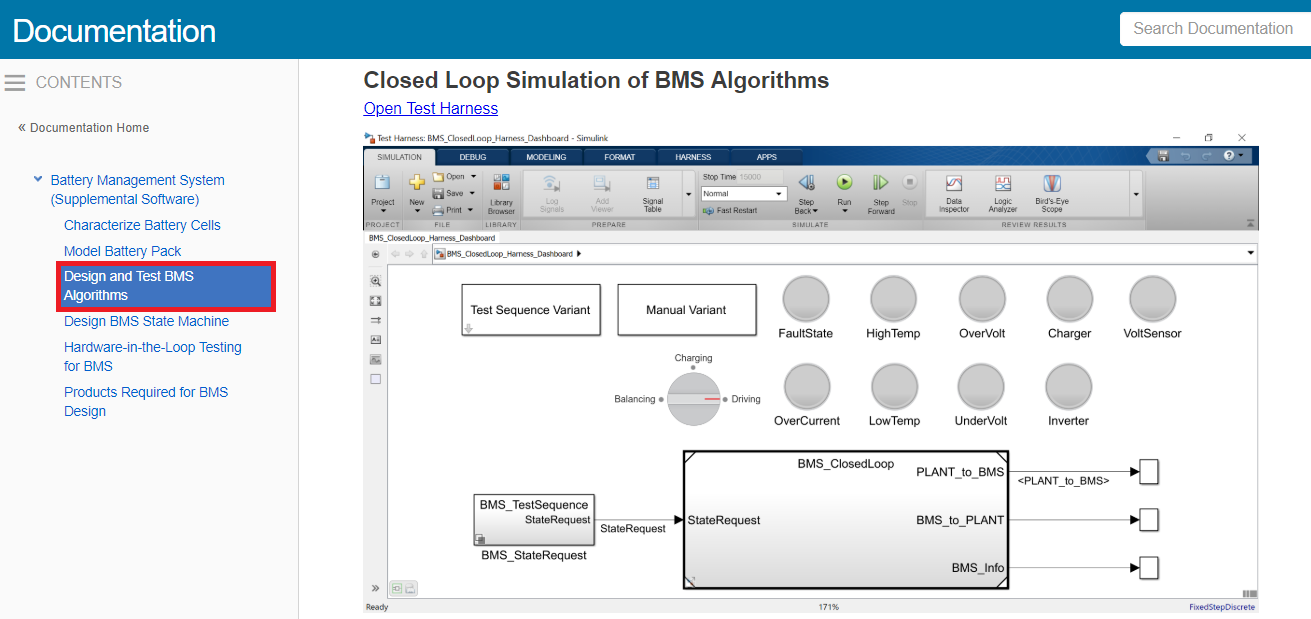Open the Model Battery Pack link
Image resolution: width=1311 pixels, height=619 pixels.
(x=122, y=251)
